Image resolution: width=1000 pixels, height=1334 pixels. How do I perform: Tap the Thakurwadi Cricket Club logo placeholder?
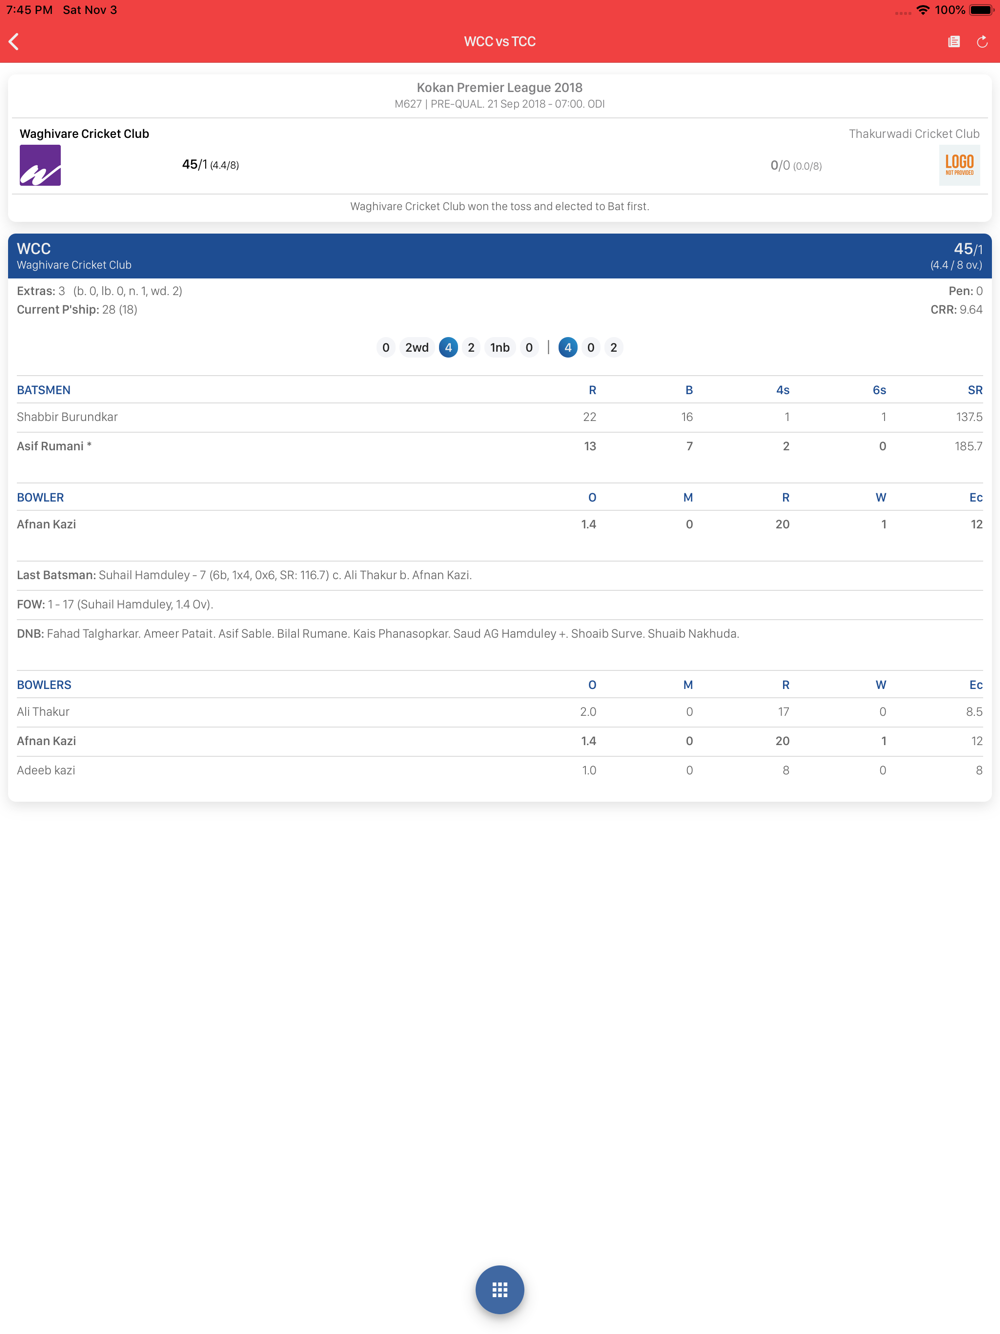[959, 165]
